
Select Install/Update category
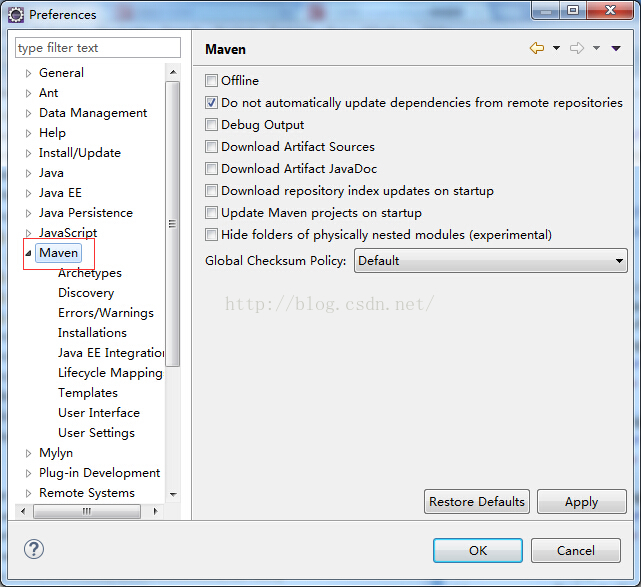click(x=80, y=153)
